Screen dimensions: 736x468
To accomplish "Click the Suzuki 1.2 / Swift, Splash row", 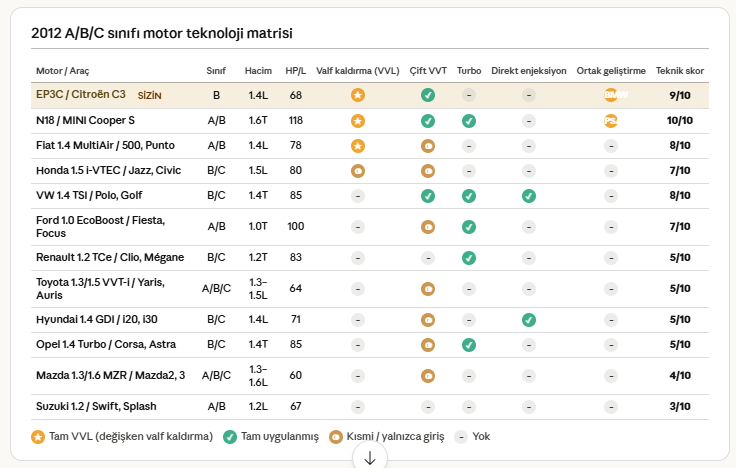I will click(96, 407).
